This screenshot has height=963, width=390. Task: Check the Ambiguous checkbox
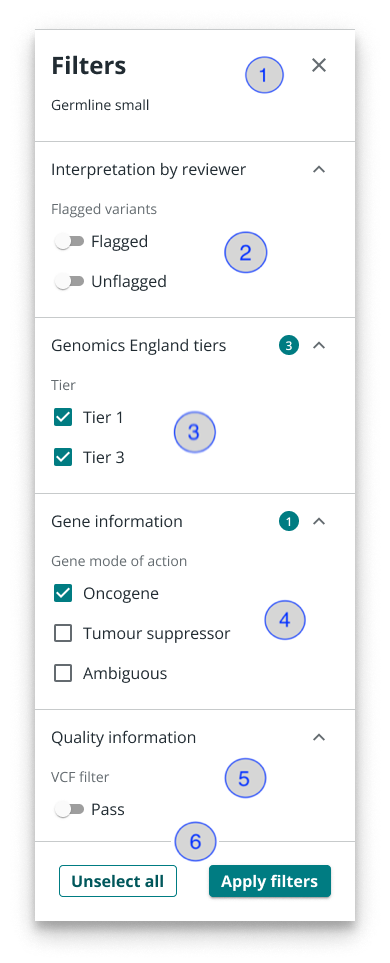(x=63, y=674)
